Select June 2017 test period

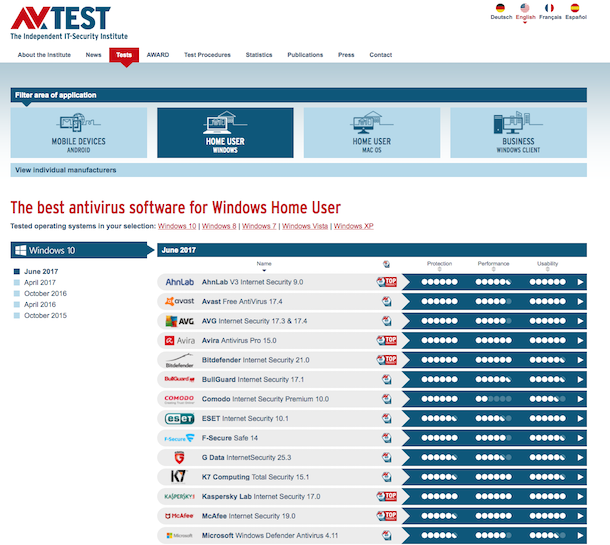[x=41, y=272]
